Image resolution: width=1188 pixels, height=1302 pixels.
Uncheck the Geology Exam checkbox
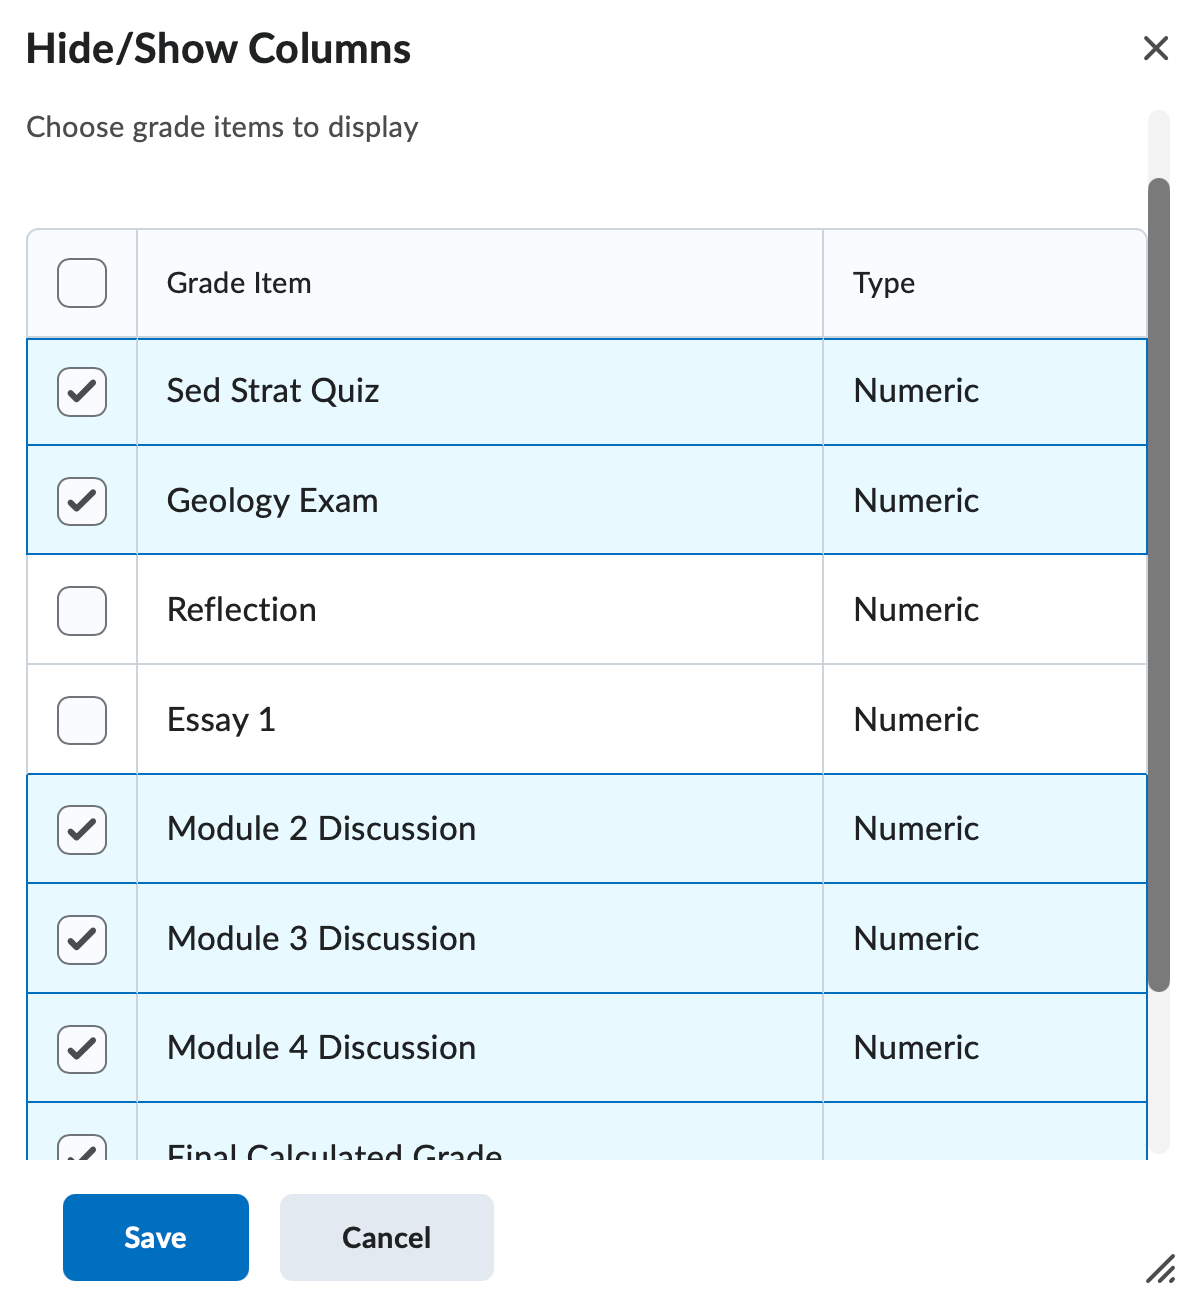(81, 501)
